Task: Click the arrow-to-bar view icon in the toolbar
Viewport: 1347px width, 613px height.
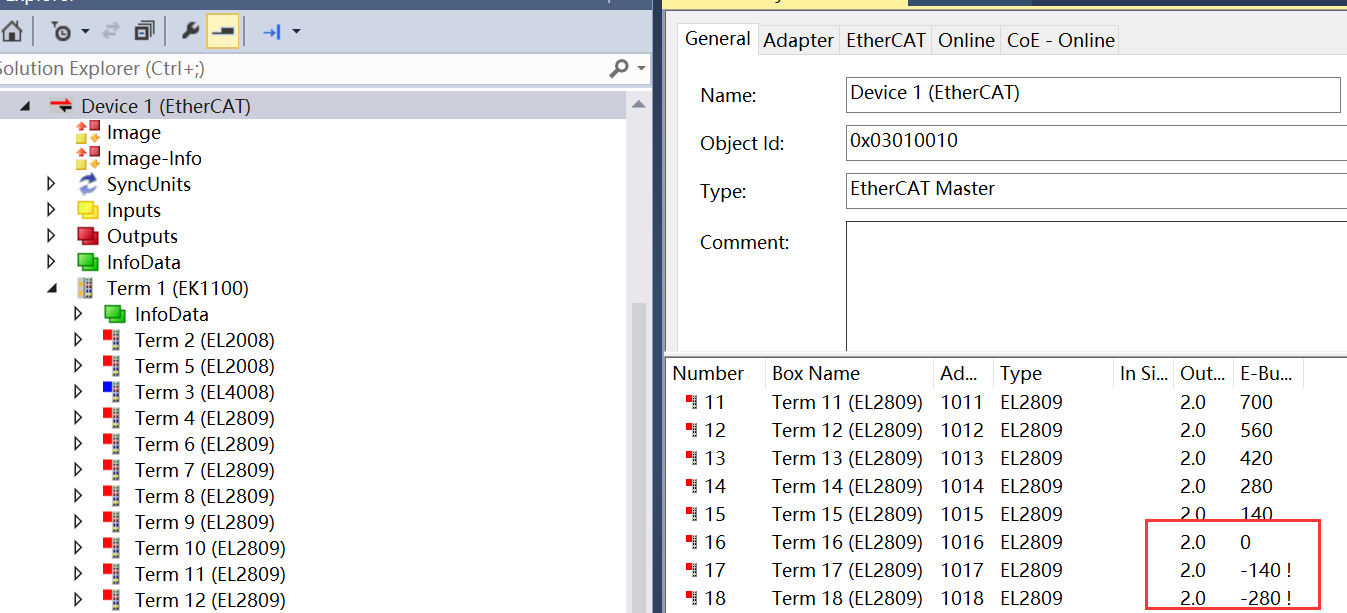Action: (271, 32)
